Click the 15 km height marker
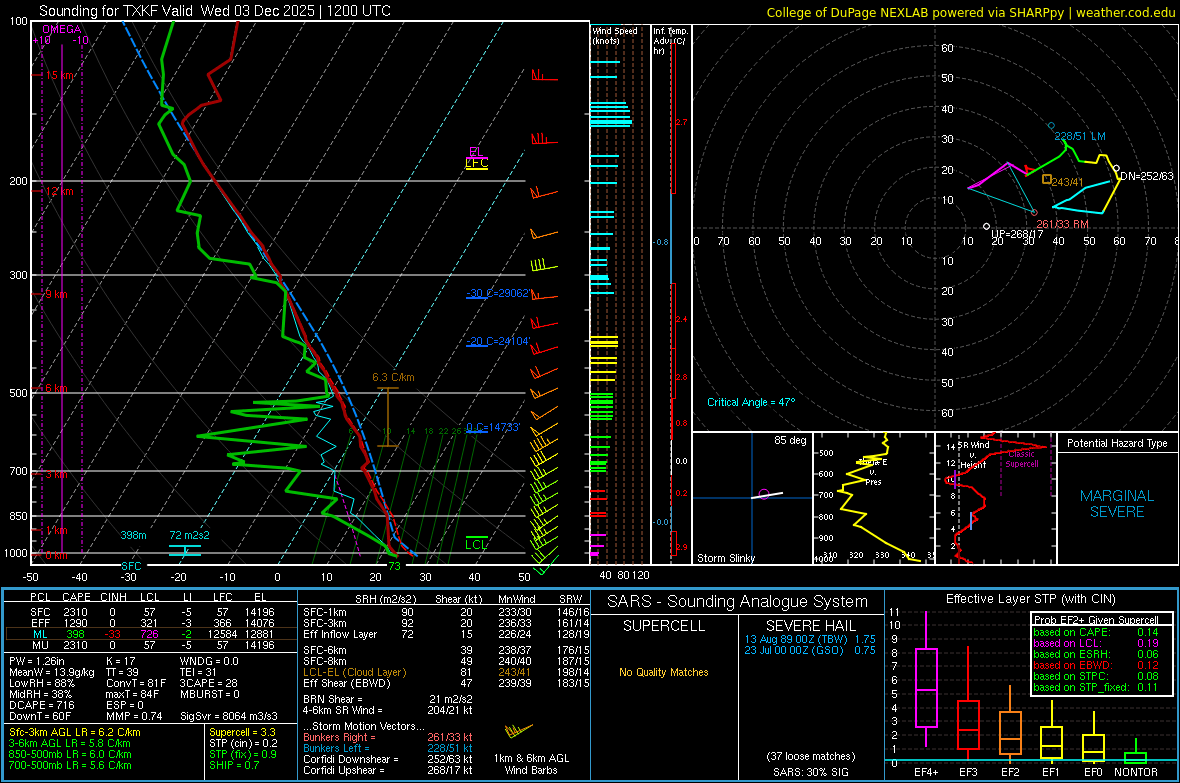This screenshot has height=783, width=1180. [x=59, y=75]
